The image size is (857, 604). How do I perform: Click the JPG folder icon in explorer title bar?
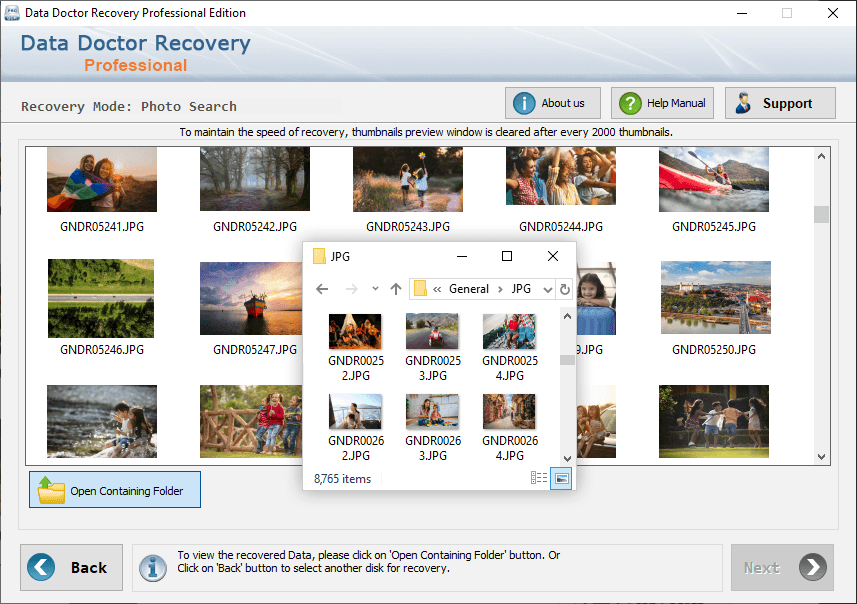click(319, 256)
